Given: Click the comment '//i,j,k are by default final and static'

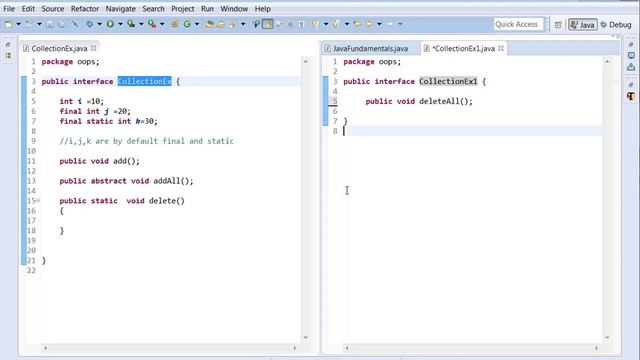Looking at the screenshot, I should [x=147, y=141].
